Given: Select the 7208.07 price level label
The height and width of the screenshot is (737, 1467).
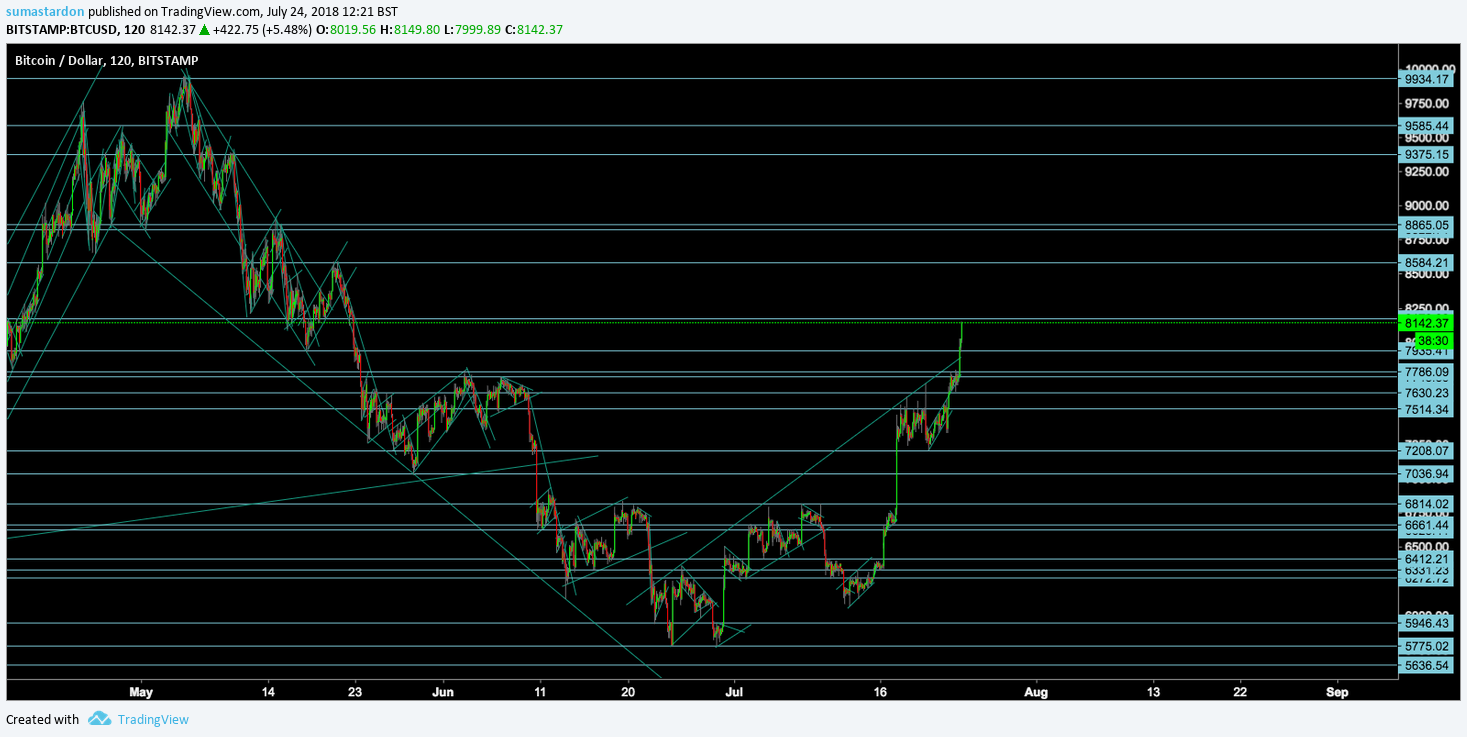Looking at the screenshot, I should click(1427, 451).
